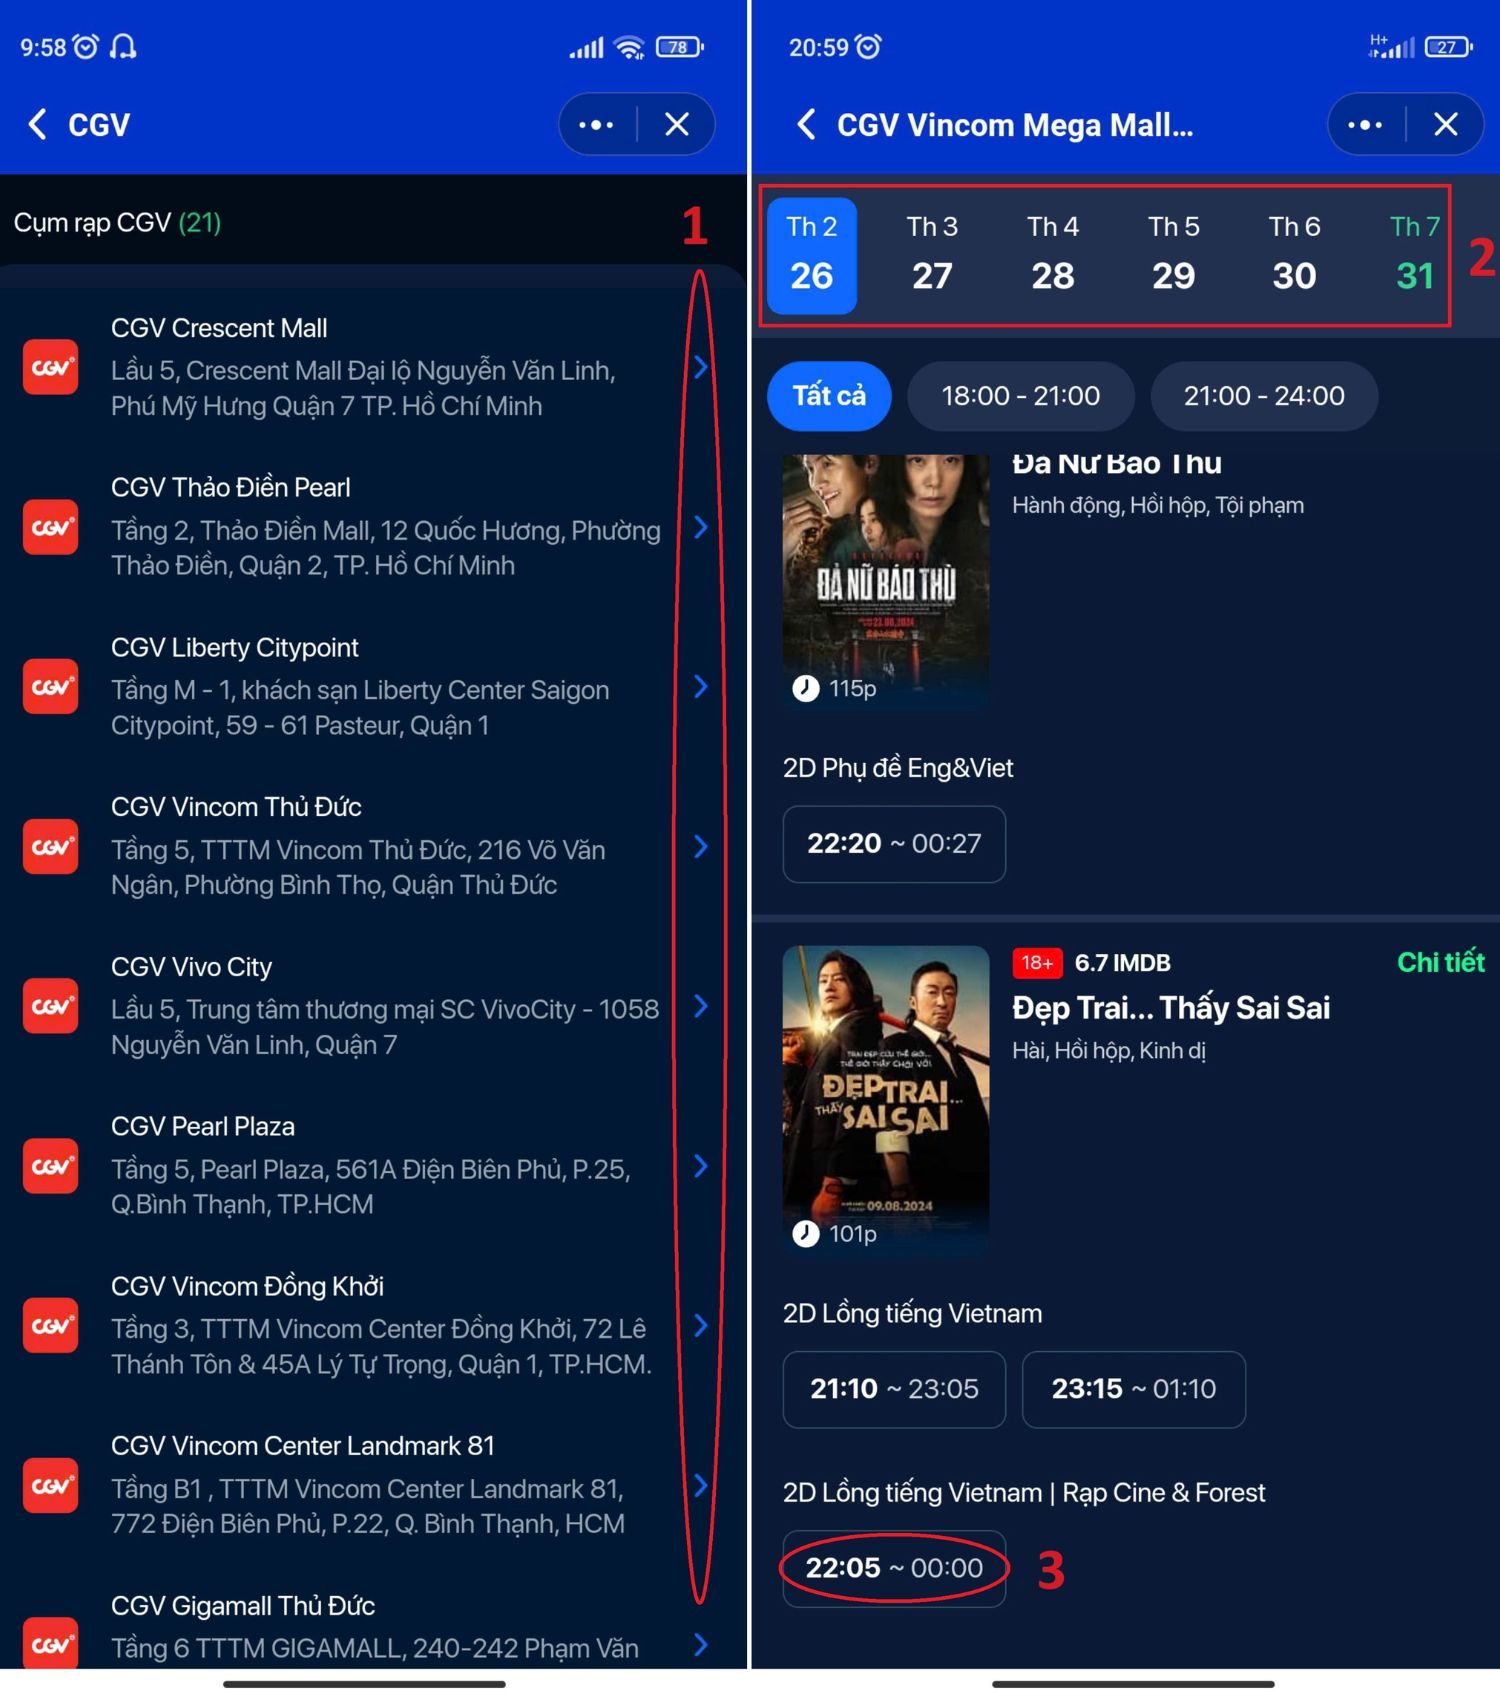Image resolution: width=1500 pixels, height=1700 pixels.
Task: Open Chi tiết for Đẹp Trai Thấy Sai Sai
Action: [1440, 962]
